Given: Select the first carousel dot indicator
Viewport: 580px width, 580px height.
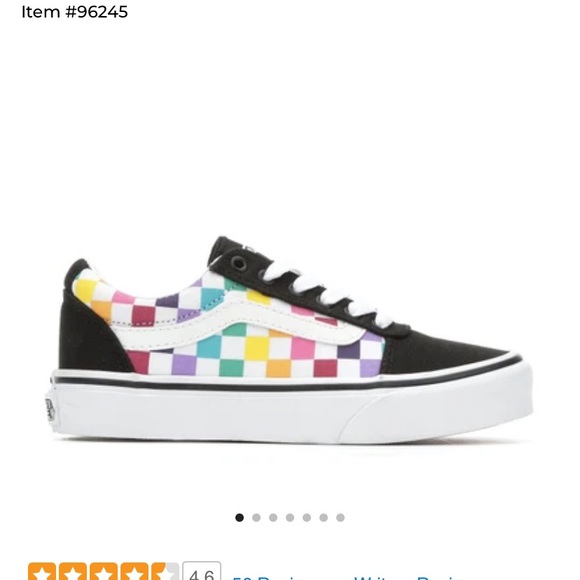Looking at the screenshot, I should pos(239,517).
